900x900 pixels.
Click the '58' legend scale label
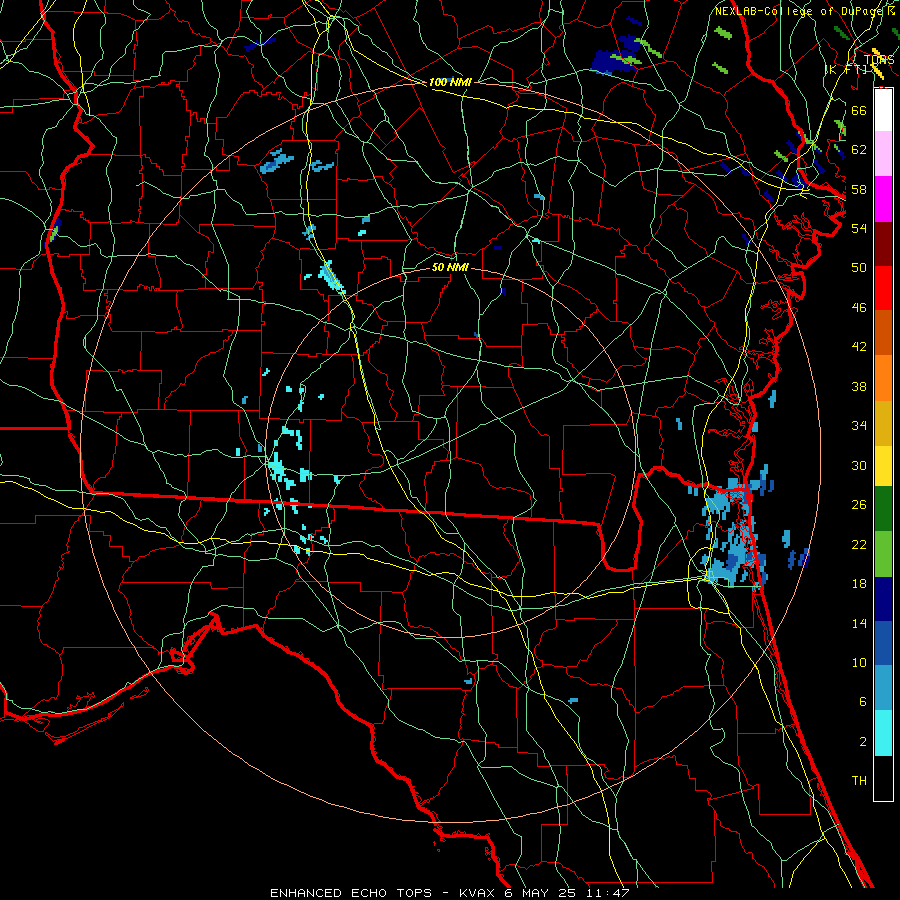point(859,189)
